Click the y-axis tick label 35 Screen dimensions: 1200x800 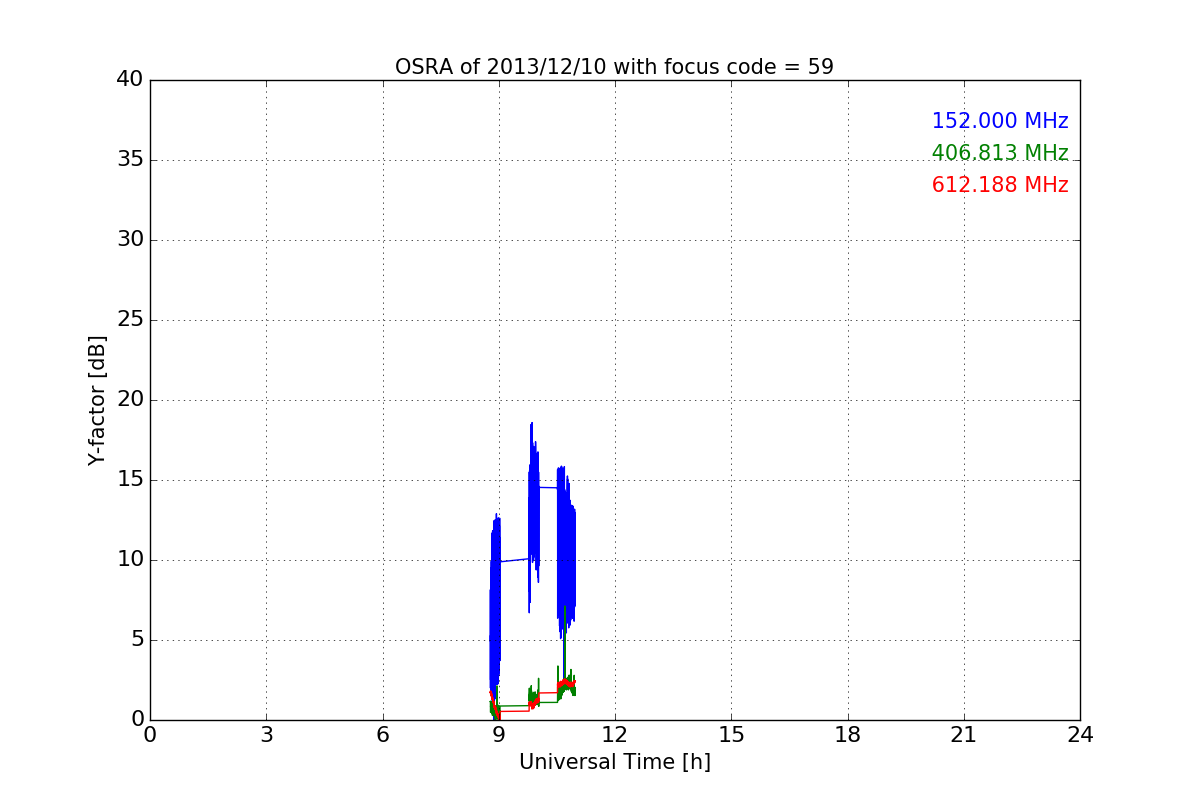point(129,160)
